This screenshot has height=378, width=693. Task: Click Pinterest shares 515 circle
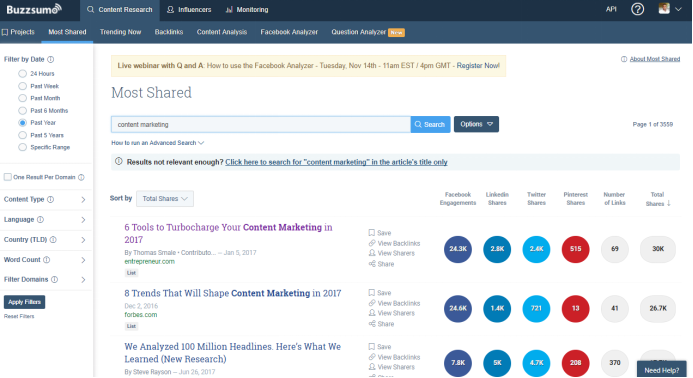point(575,249)
